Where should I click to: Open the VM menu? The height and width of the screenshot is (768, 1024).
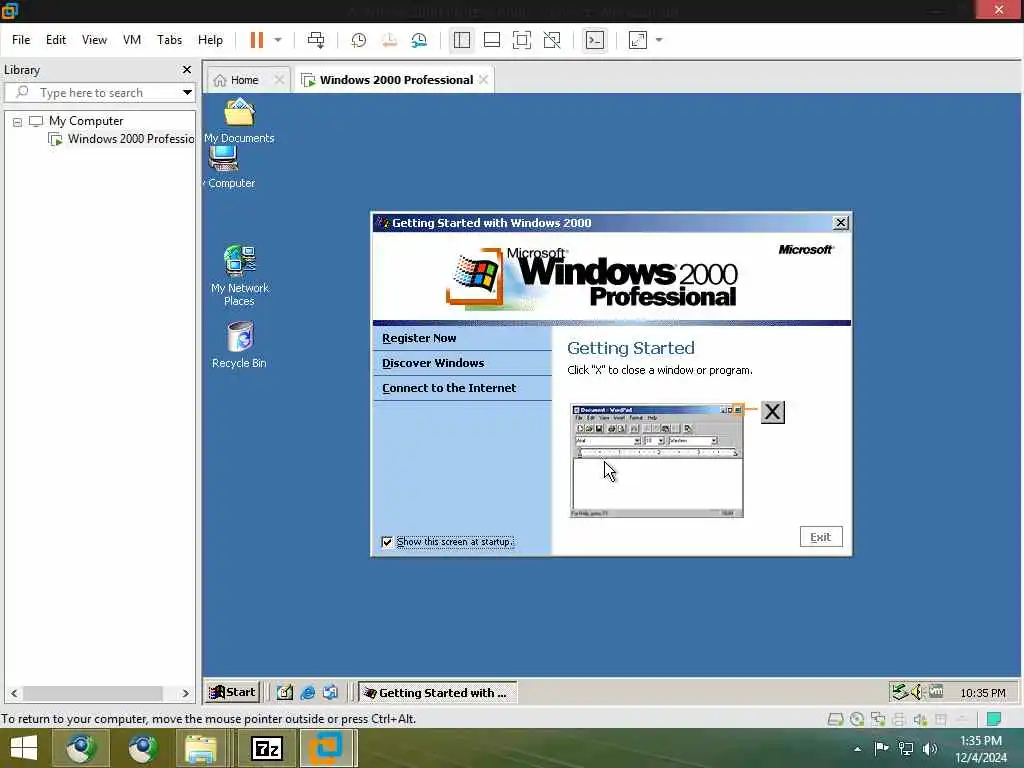[x=132, y=40]
